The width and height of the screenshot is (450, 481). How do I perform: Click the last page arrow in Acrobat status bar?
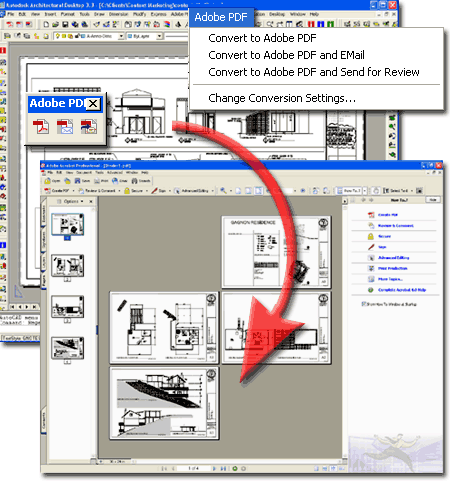pyautogui.click(x=223, y=468)
